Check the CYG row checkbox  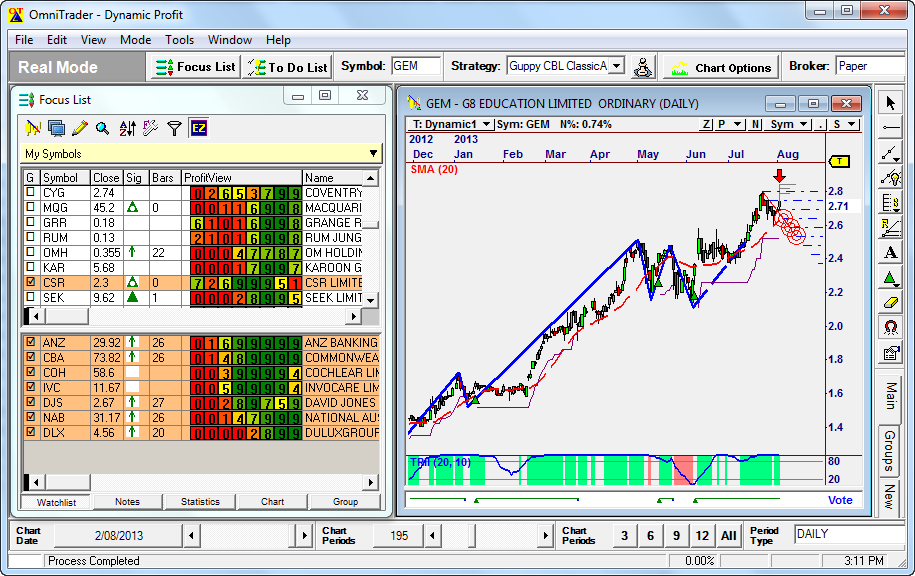[30, 192]
